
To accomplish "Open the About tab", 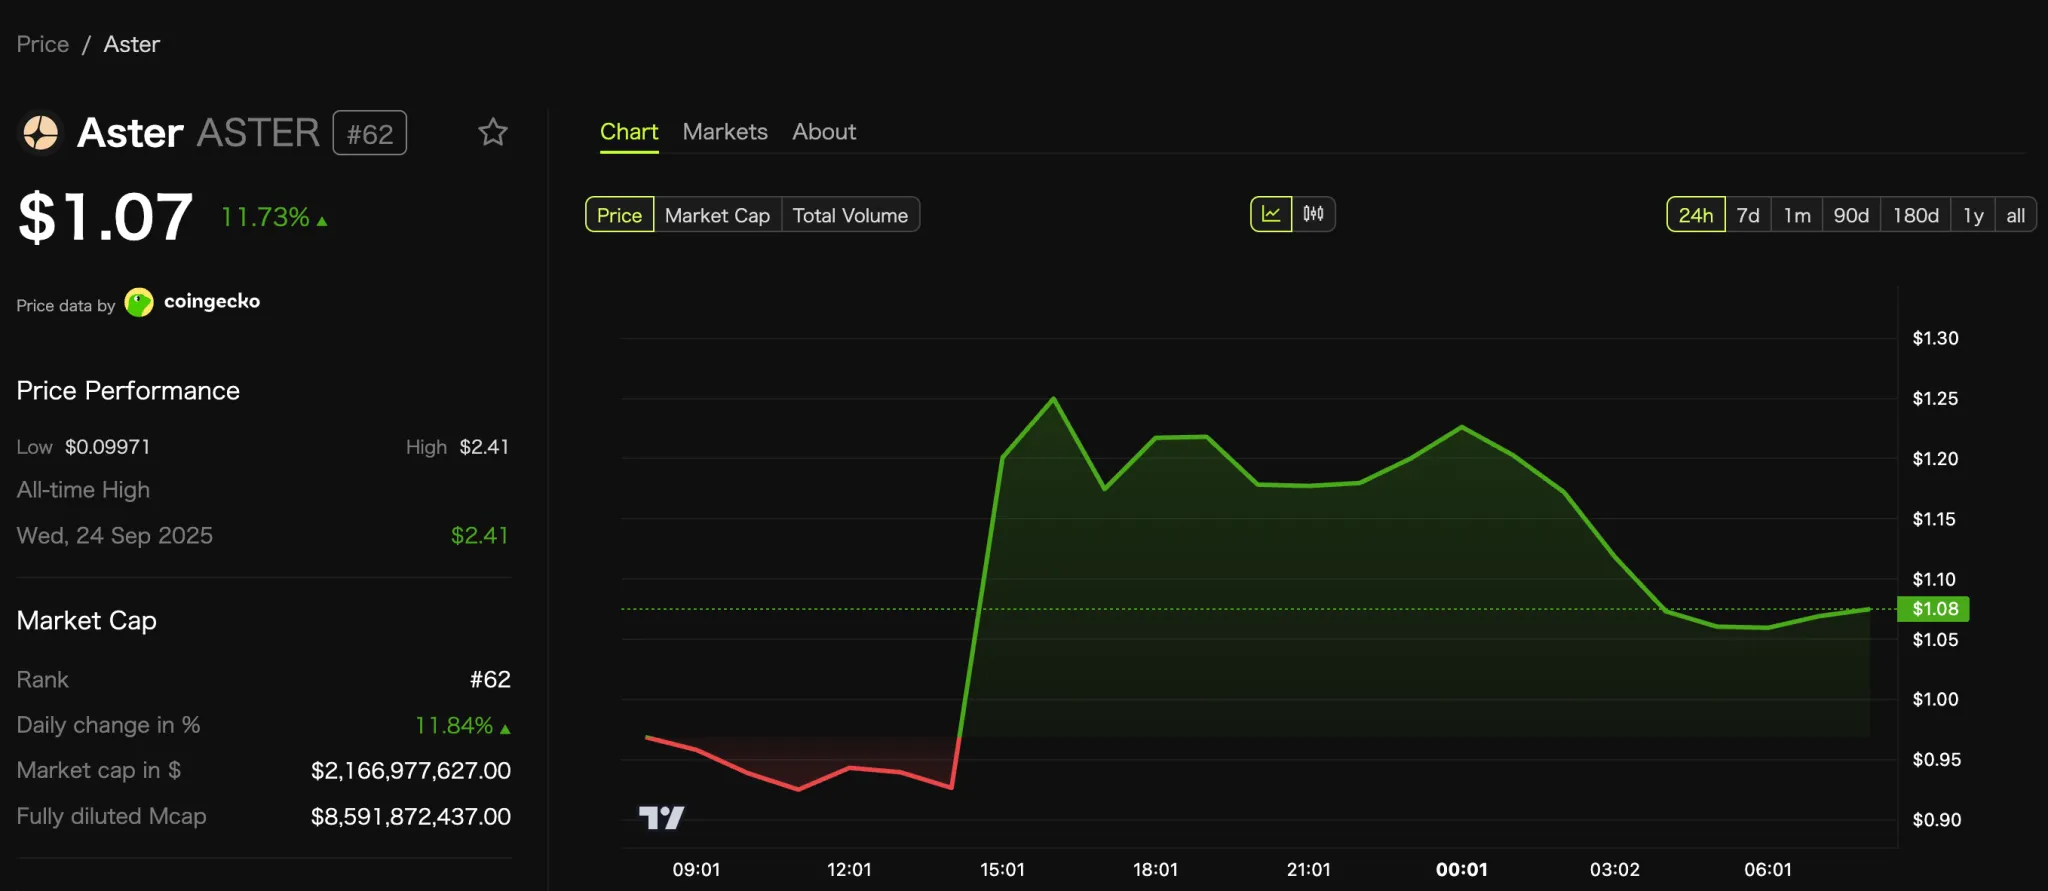I will tap(824, 132).
